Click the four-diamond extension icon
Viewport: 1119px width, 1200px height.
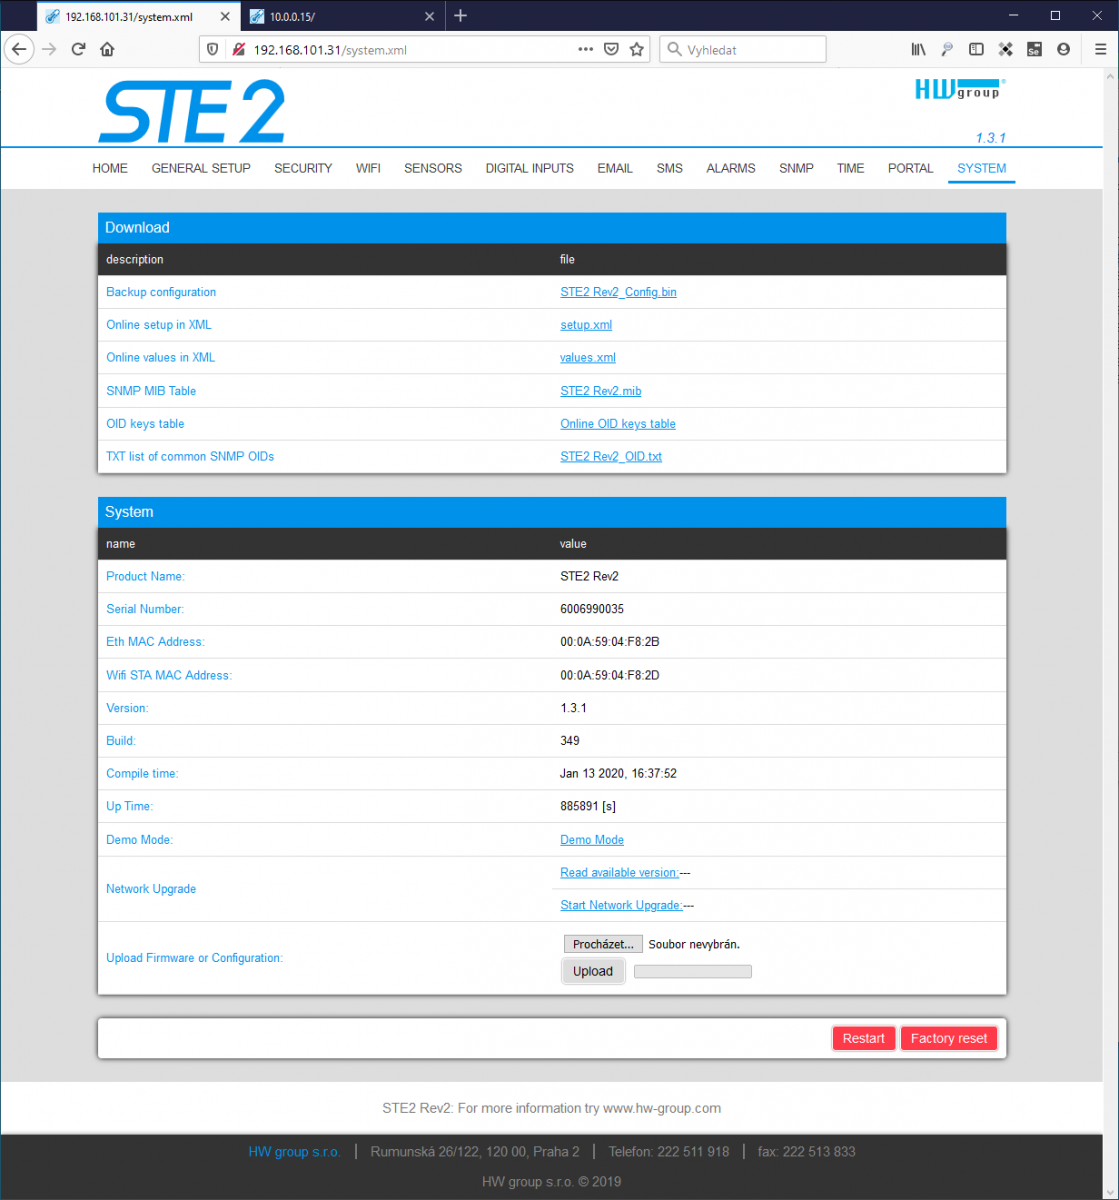pyautogui.click(x=1005, y=49)
